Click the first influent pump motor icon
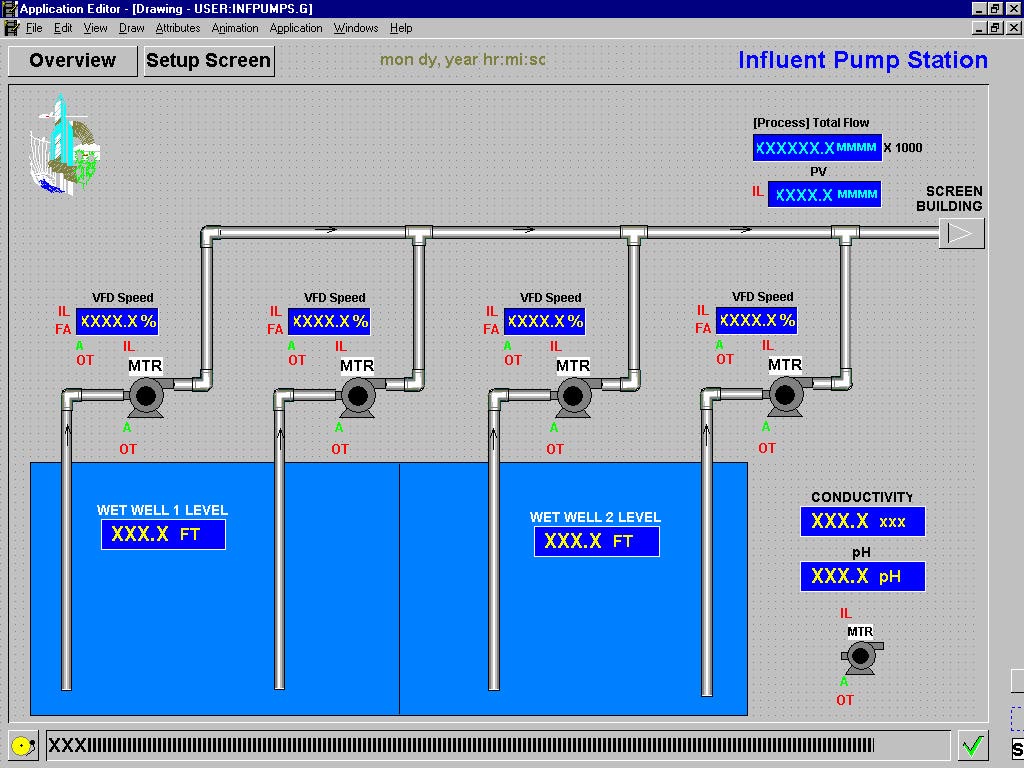Viewport: 1024px width, 768px height. pyautogui.click(x=145, y=397)
